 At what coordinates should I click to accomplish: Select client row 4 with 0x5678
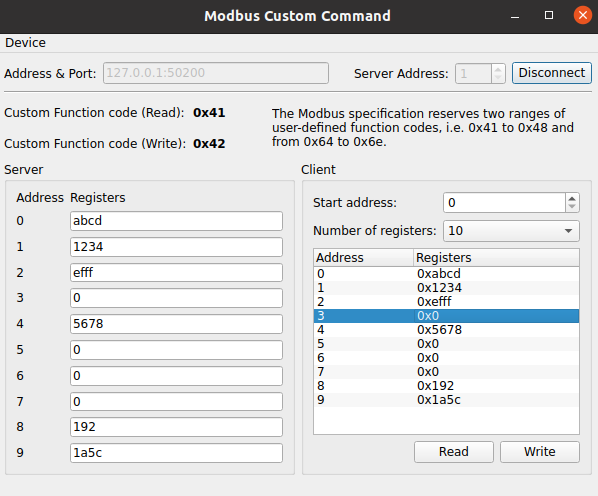[x=446, y=330]
